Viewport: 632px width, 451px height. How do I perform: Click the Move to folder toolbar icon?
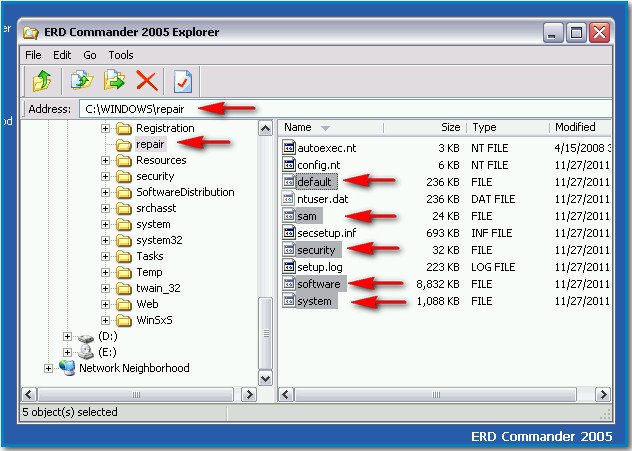[115, 81]
